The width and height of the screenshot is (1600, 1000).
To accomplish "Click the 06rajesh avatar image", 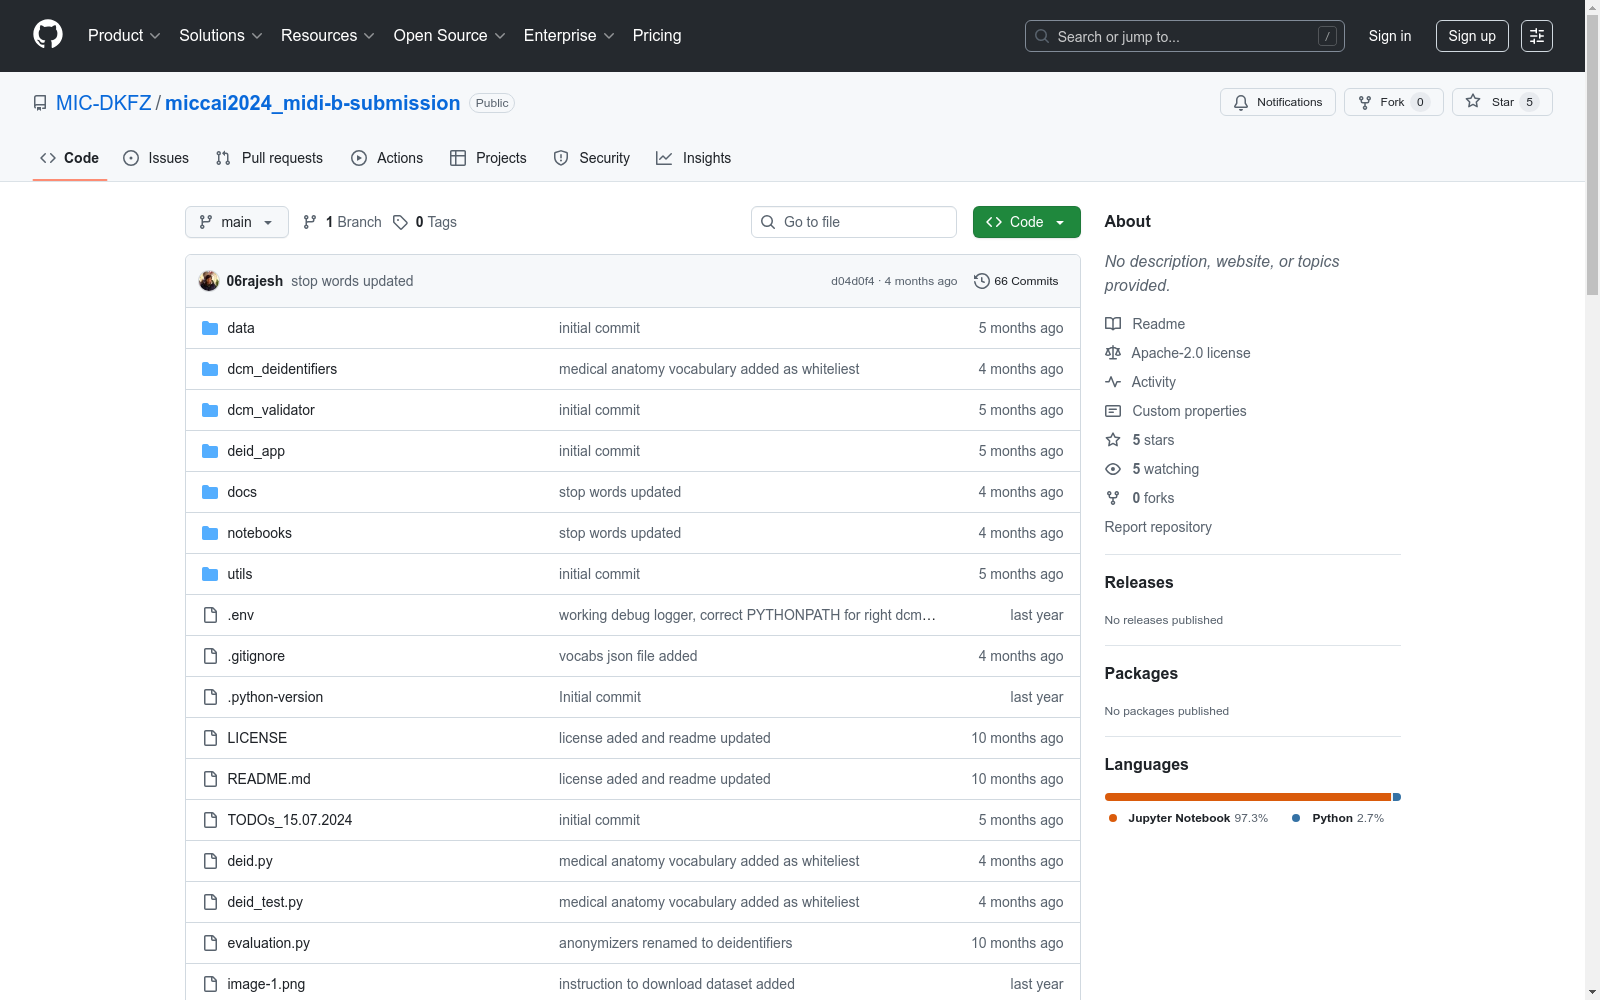I will [209, 281].
